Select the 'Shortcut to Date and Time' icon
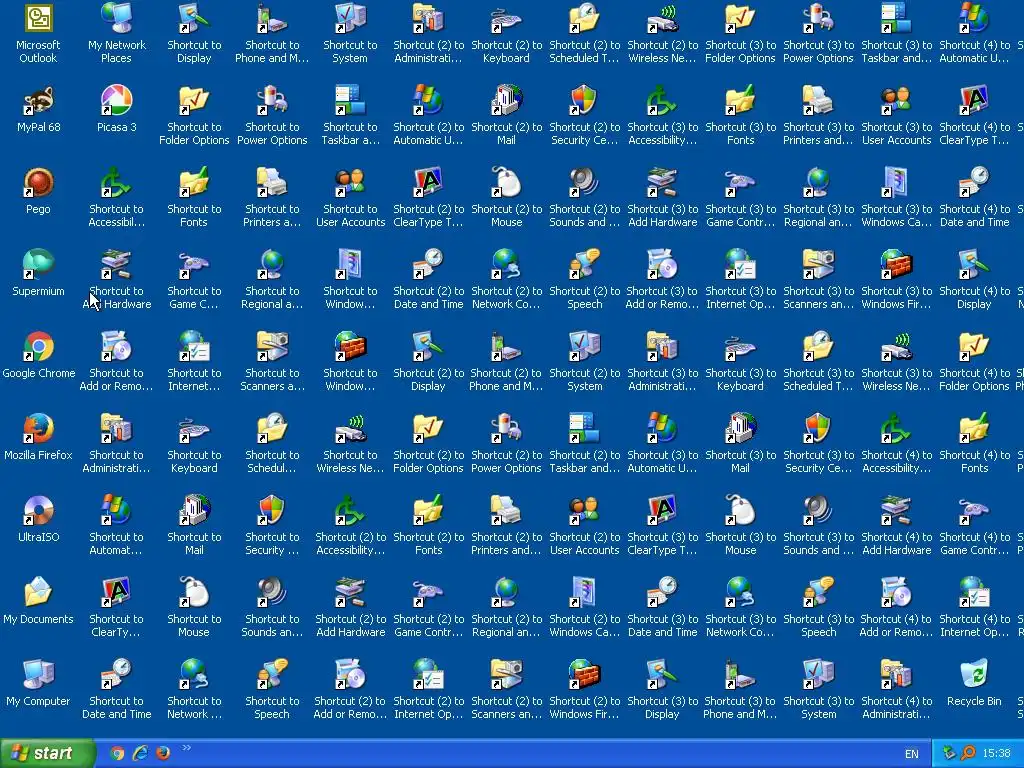Screen dimensions: 1024x768 pos(116,690)
